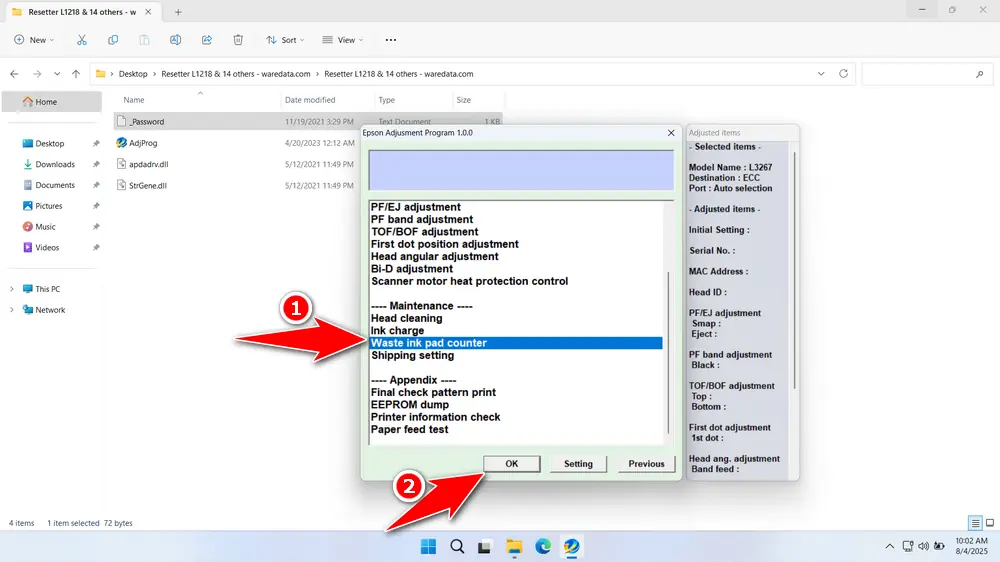Open a new Explorer tab with plus
This screenshot has height=562, width=1000.
coord(178,12)
